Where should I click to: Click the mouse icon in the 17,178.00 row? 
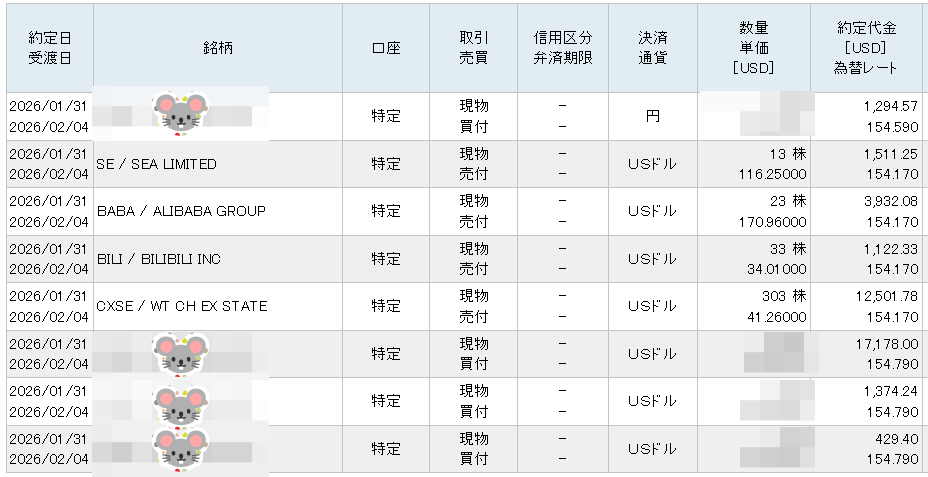point(181,354)
